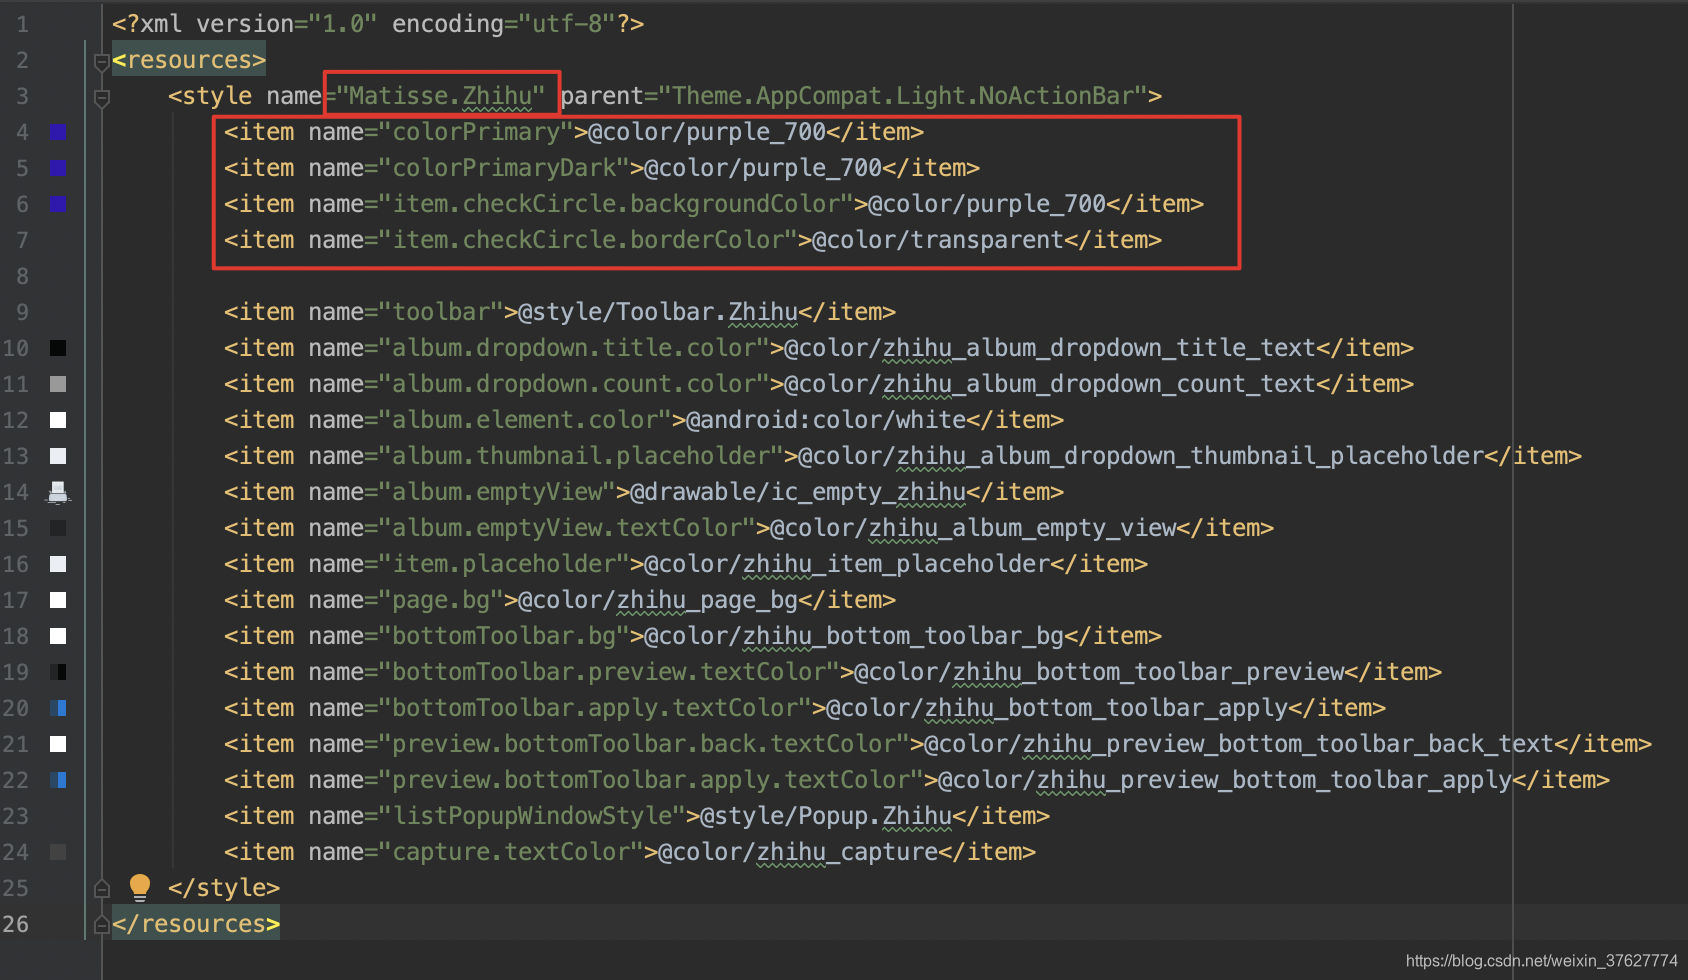The height and width of the screenshot is (980, 1688).
Task: Click the "item.checkCircle.backgroundColor" item name
Action: pos(616,204)
